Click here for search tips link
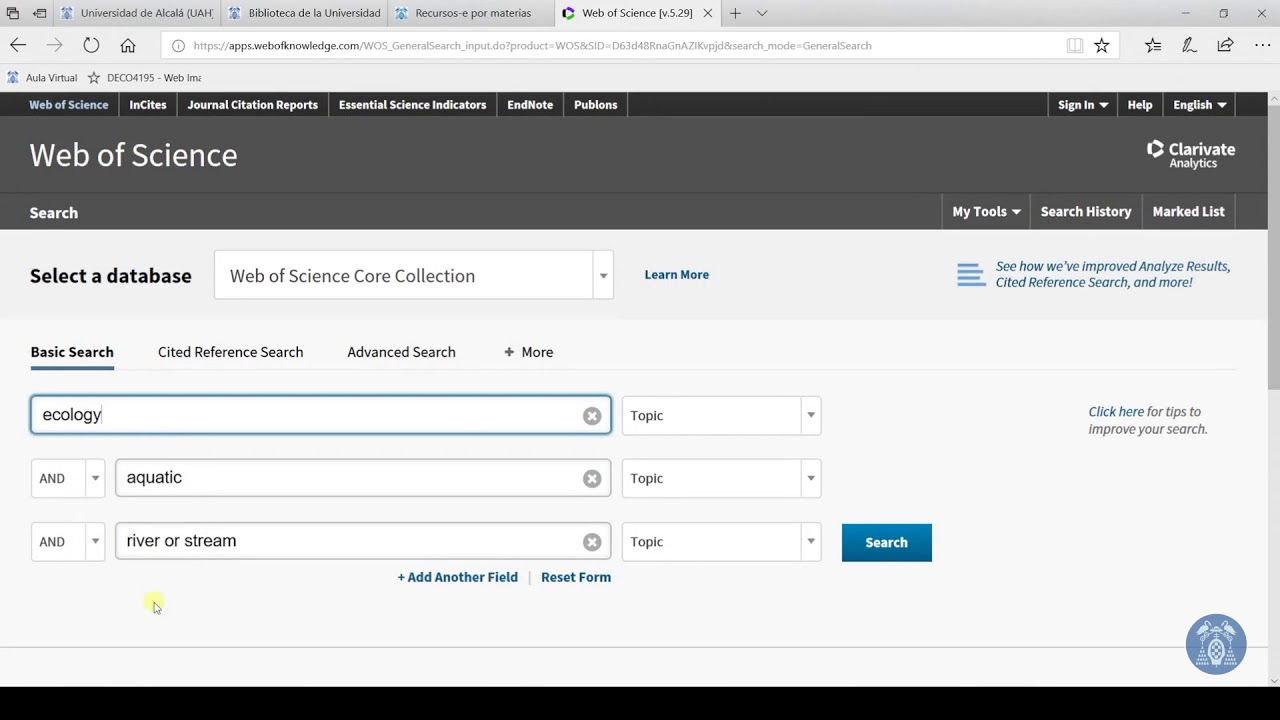Viewport: 1280px width, 720px height. [1116, 411]
